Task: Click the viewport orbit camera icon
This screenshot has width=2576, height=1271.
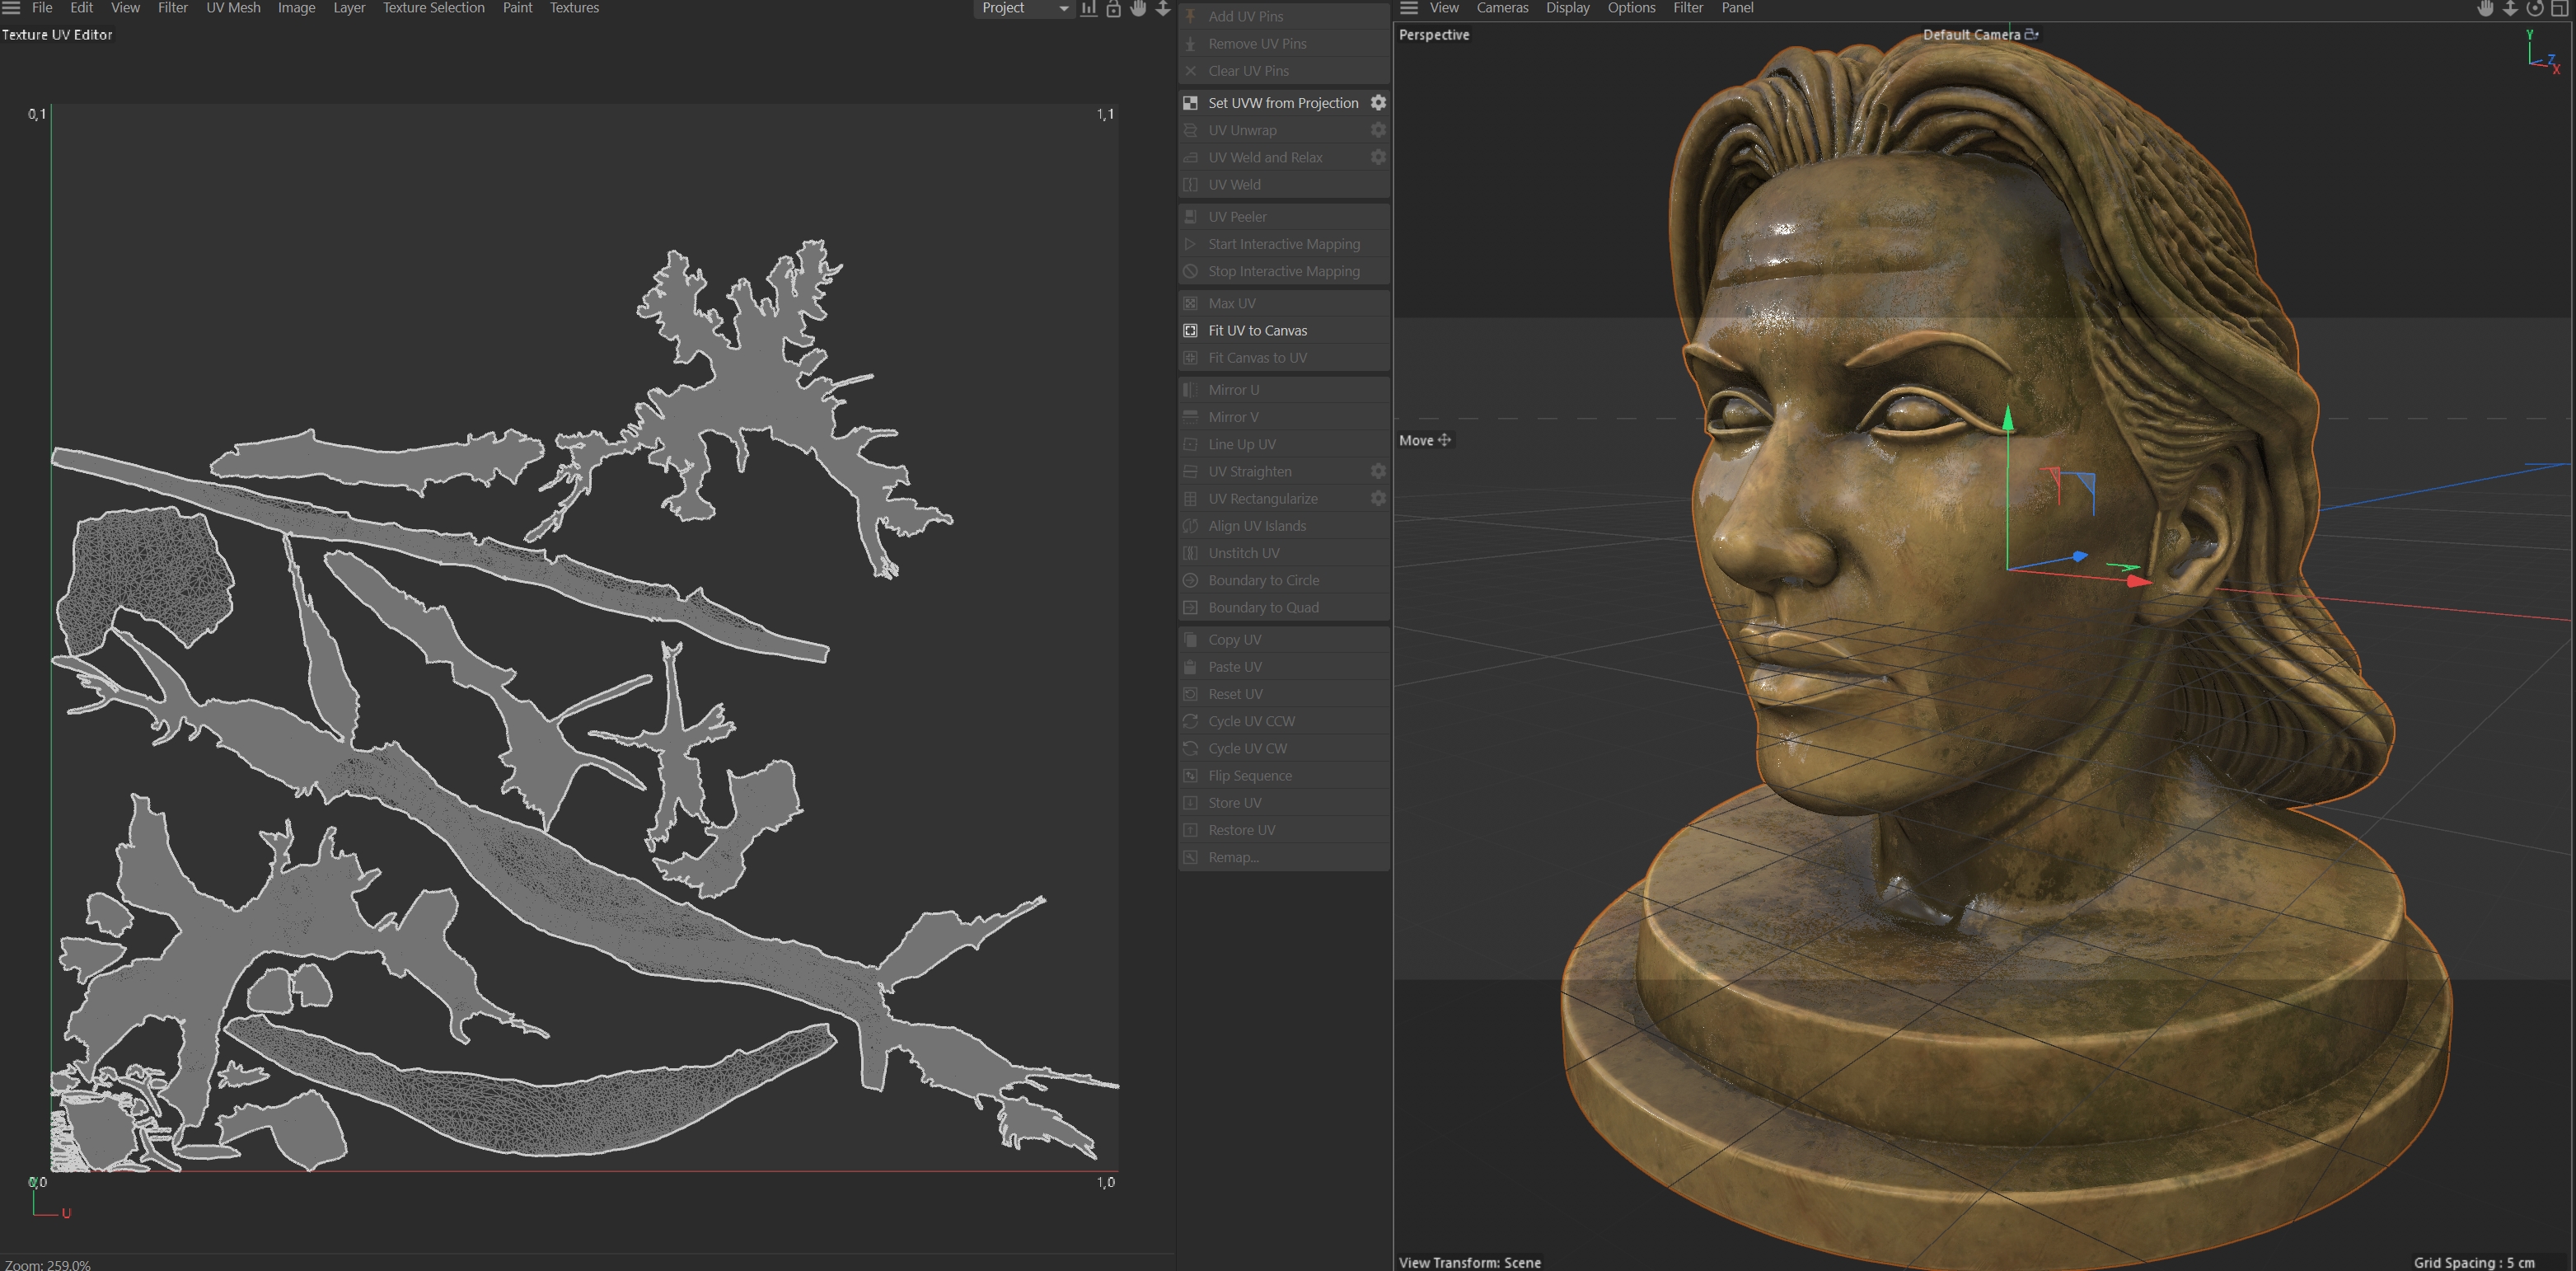Action: point(2534,8)
